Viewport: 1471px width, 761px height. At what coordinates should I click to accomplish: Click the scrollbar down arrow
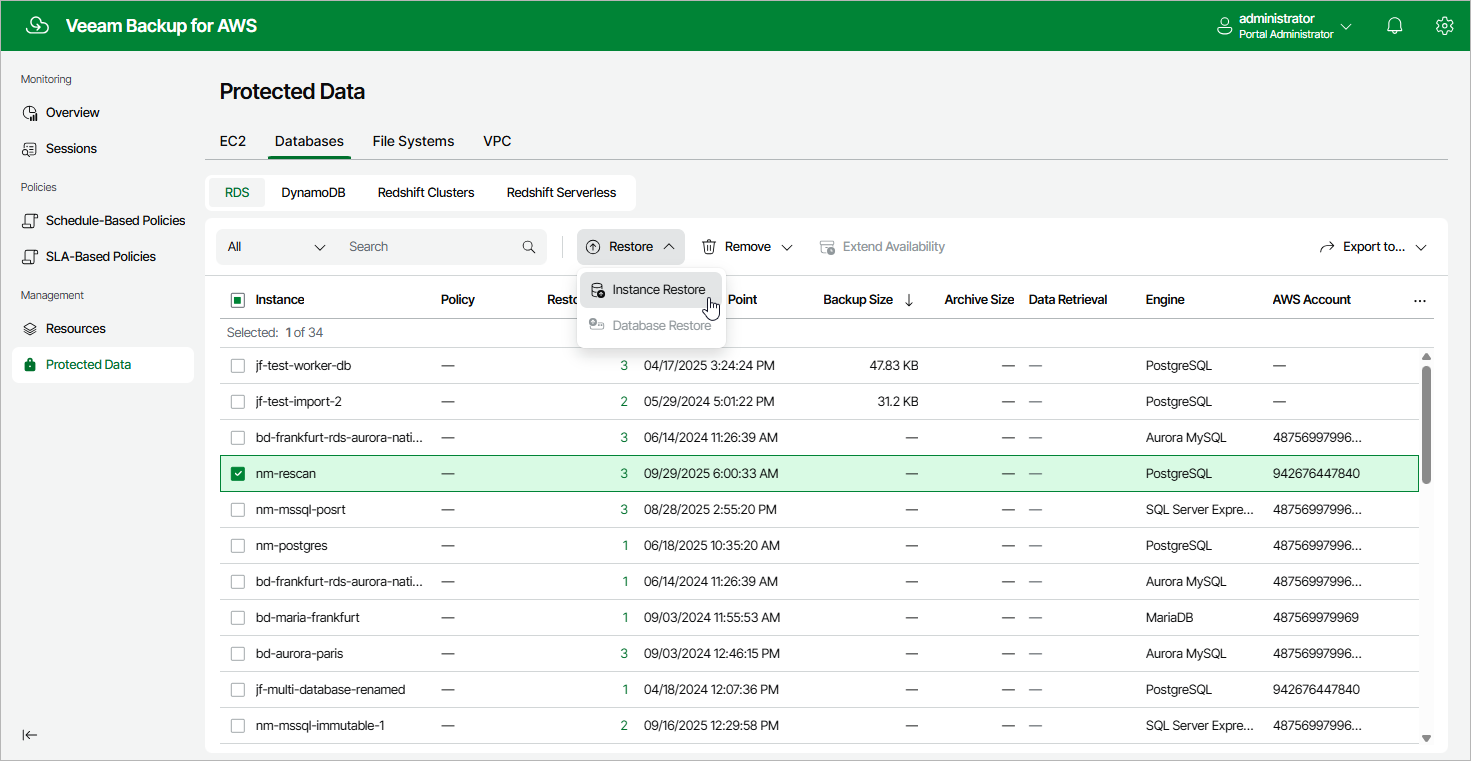coord(1426,739)
